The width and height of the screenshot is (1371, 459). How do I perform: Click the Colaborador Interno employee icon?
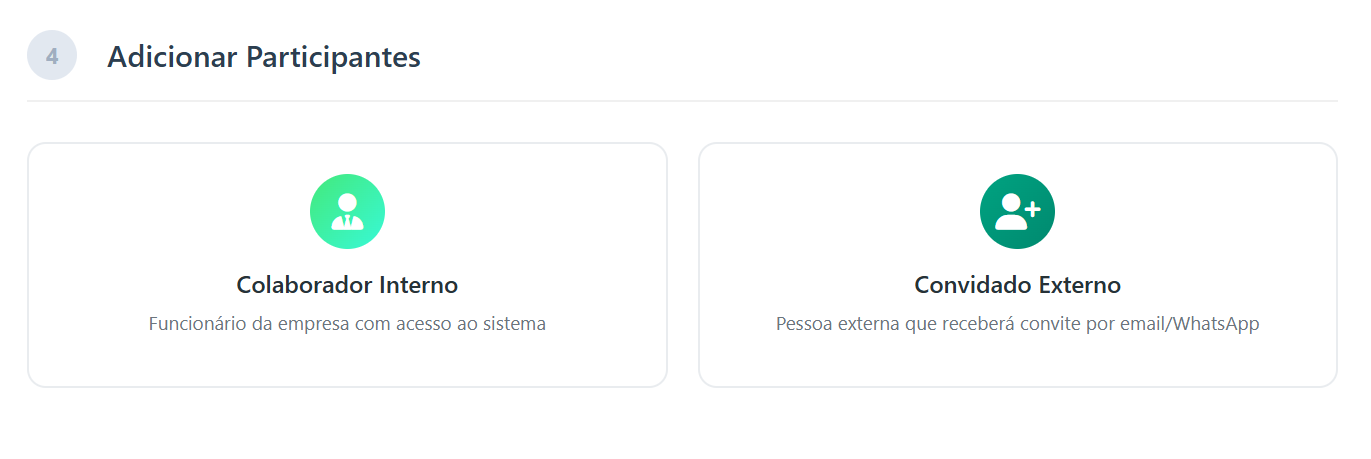(x=347, y=212)
